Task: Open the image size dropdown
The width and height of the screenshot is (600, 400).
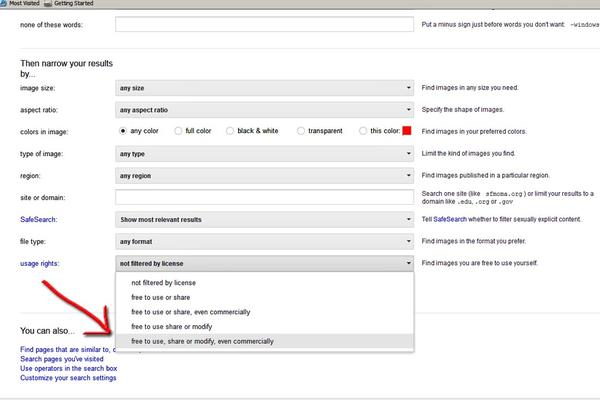Action: [264, 88]
